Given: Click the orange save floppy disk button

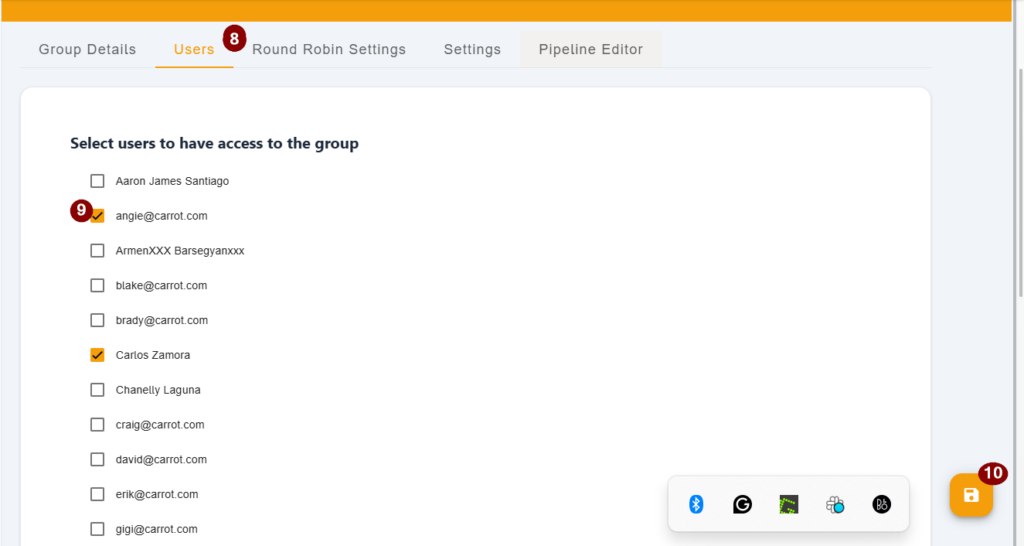Looking at the screenshot, I should pos(971,495).
